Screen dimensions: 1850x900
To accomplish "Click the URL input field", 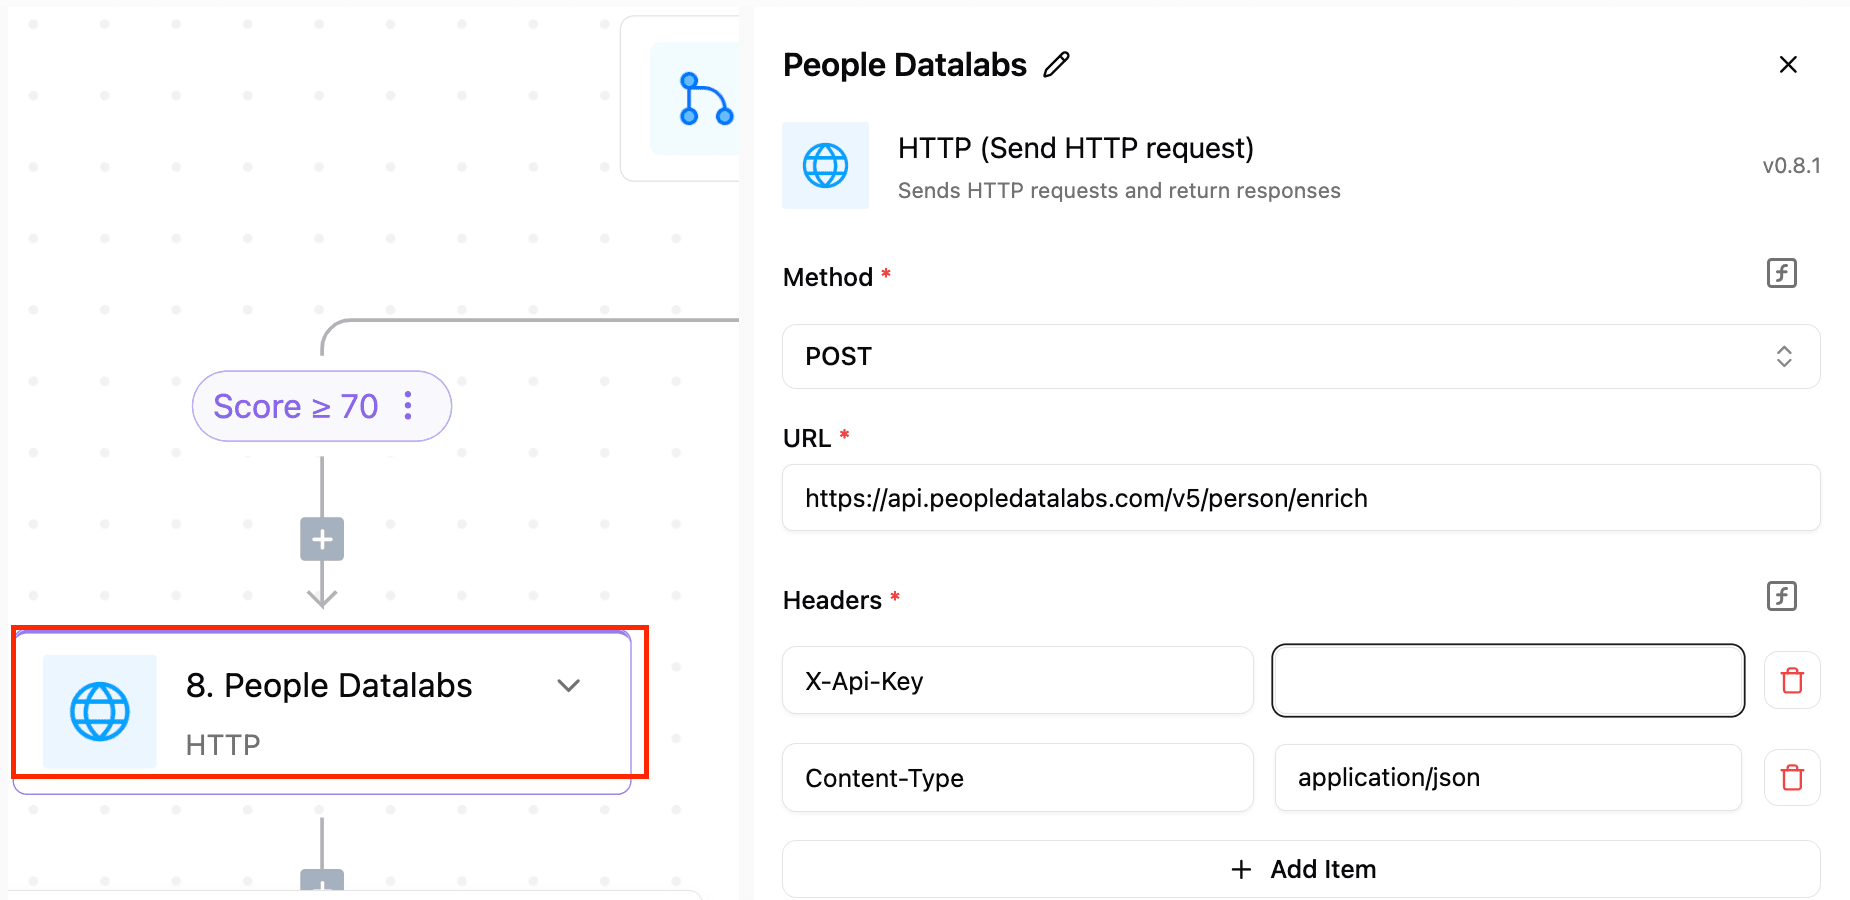I will [x=1300, y=498].
